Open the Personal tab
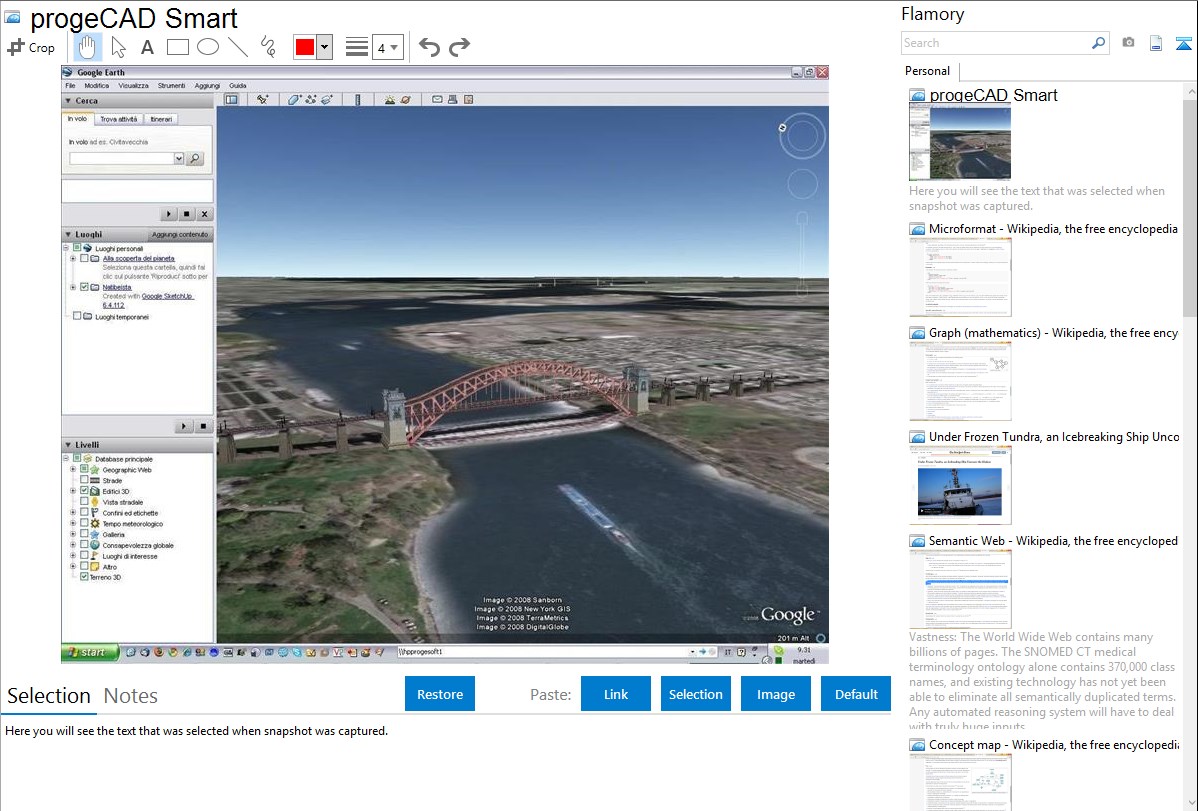 click(927, 71)
